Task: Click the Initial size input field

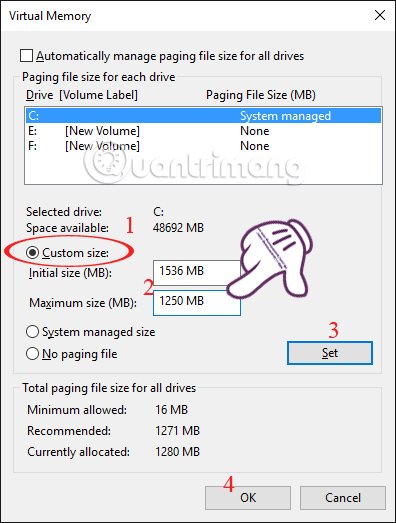Action: point(196,271)
